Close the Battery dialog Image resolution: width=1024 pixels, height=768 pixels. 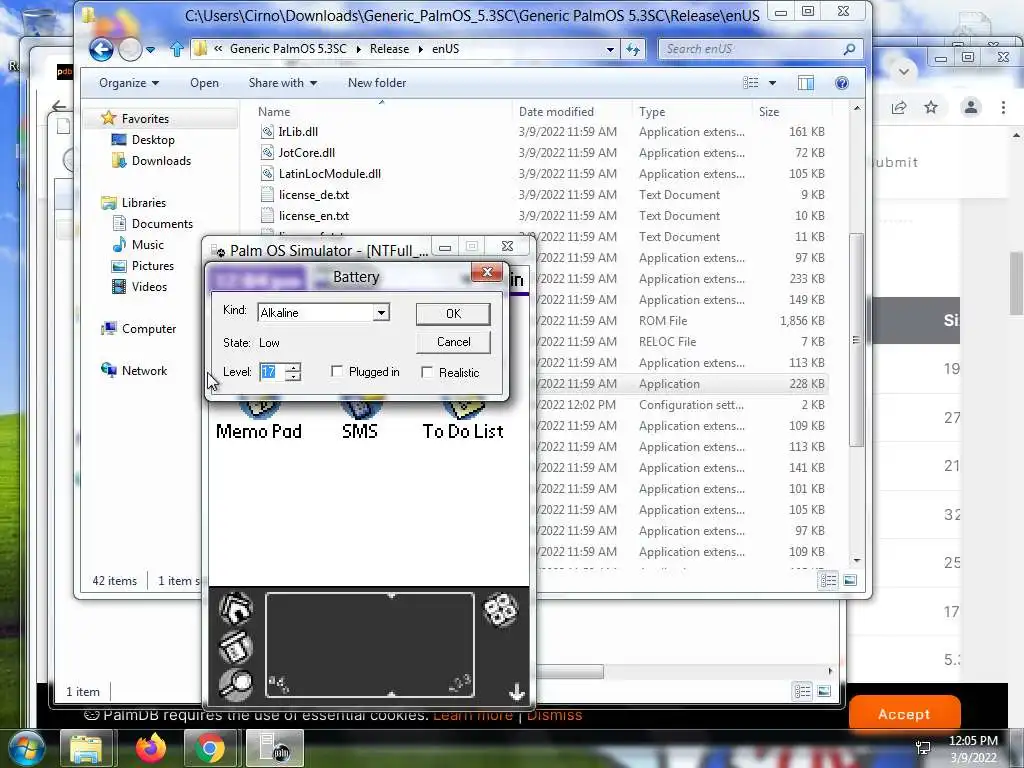(x=487, y=272)
